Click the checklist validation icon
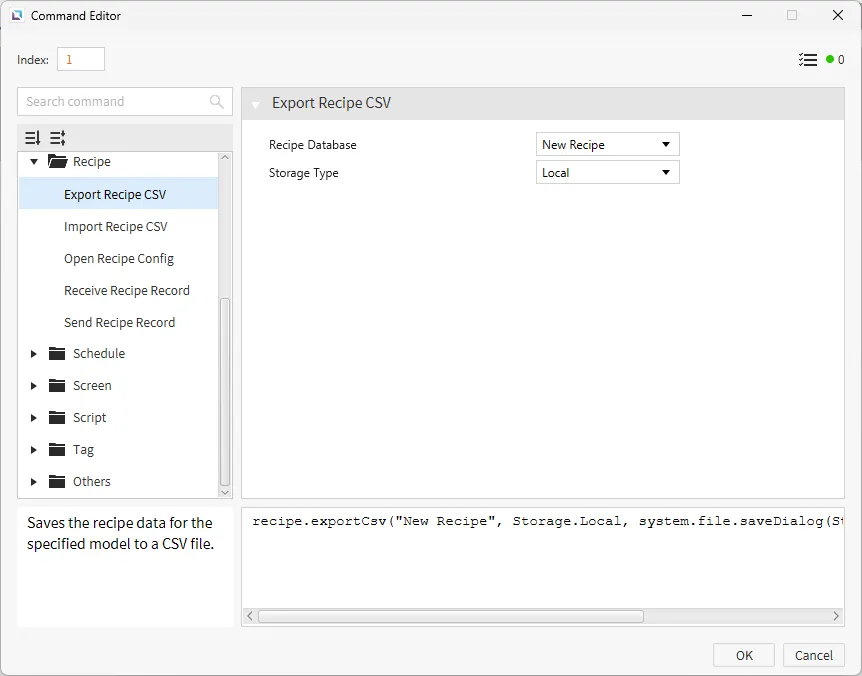Image resolution: width=862 pixels, height=676 pixels. (808, 60)
